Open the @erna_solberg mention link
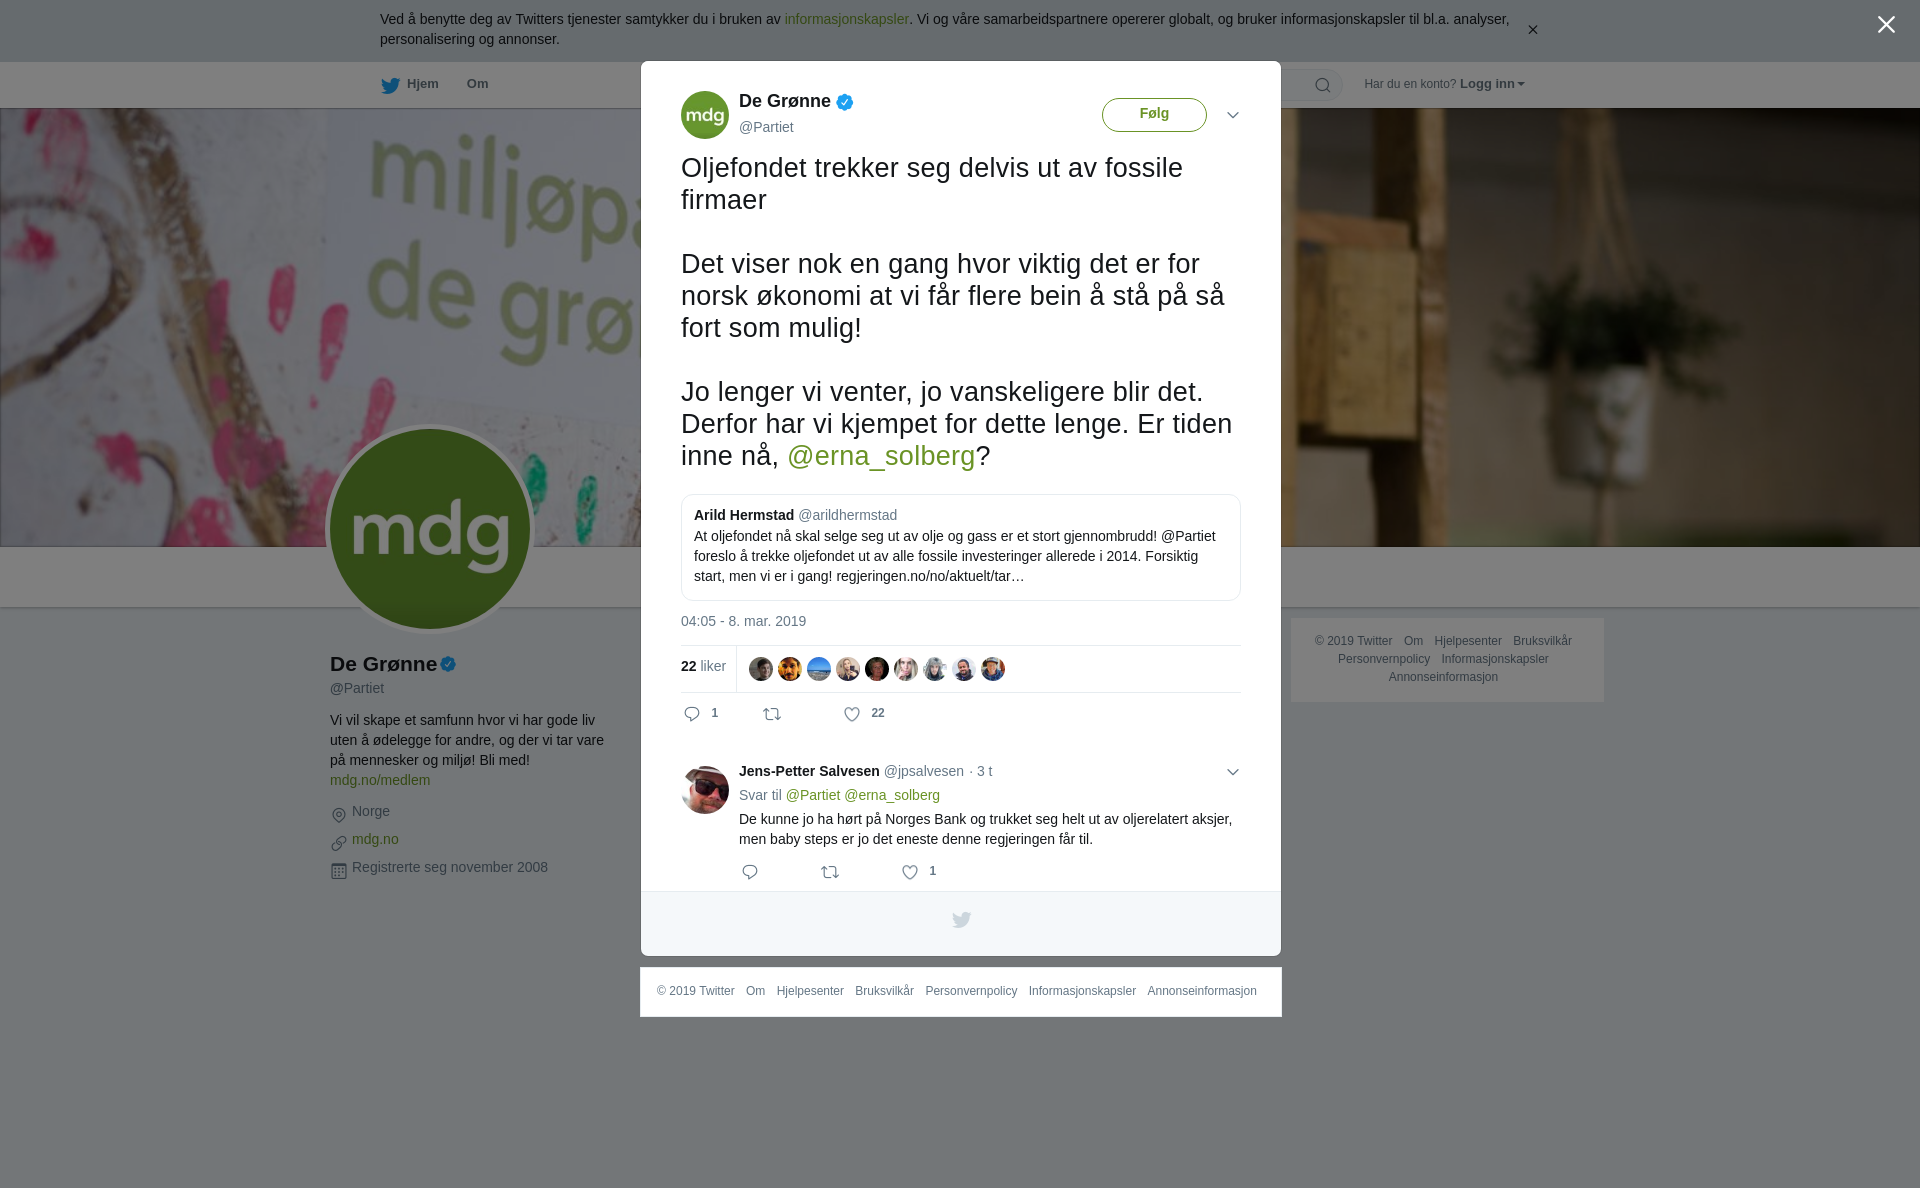The width and height of the screenshot is (1920, 1188). pos(881,456)
